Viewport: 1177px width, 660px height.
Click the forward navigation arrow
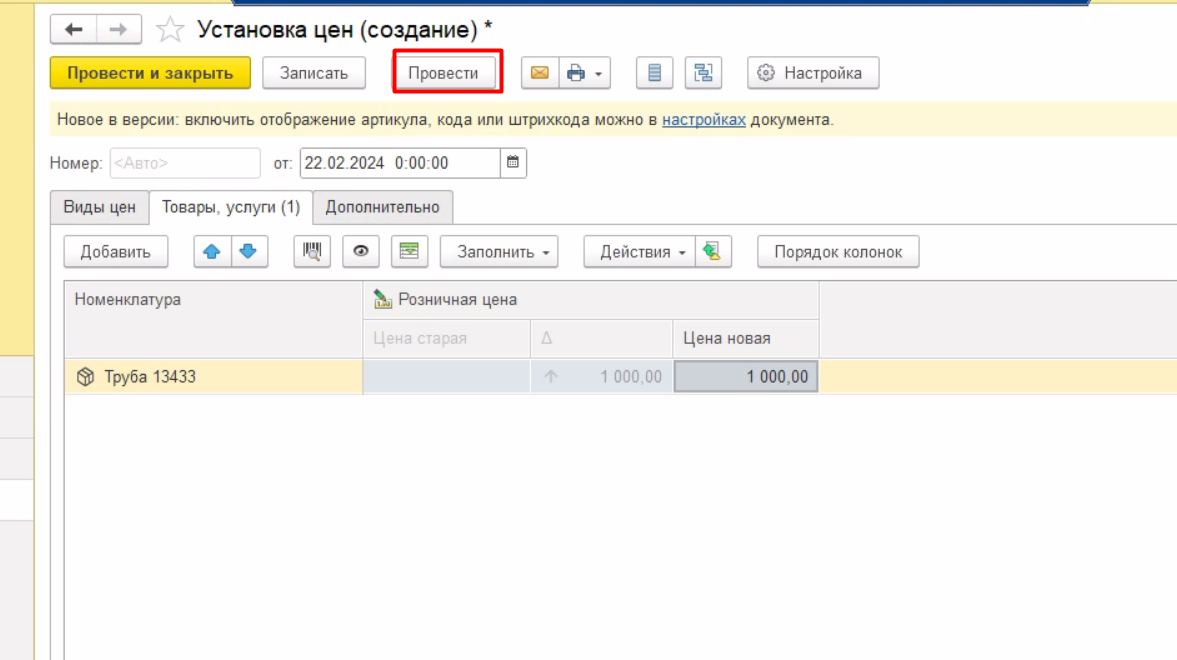pyautogui.click(x=118, y=30)
